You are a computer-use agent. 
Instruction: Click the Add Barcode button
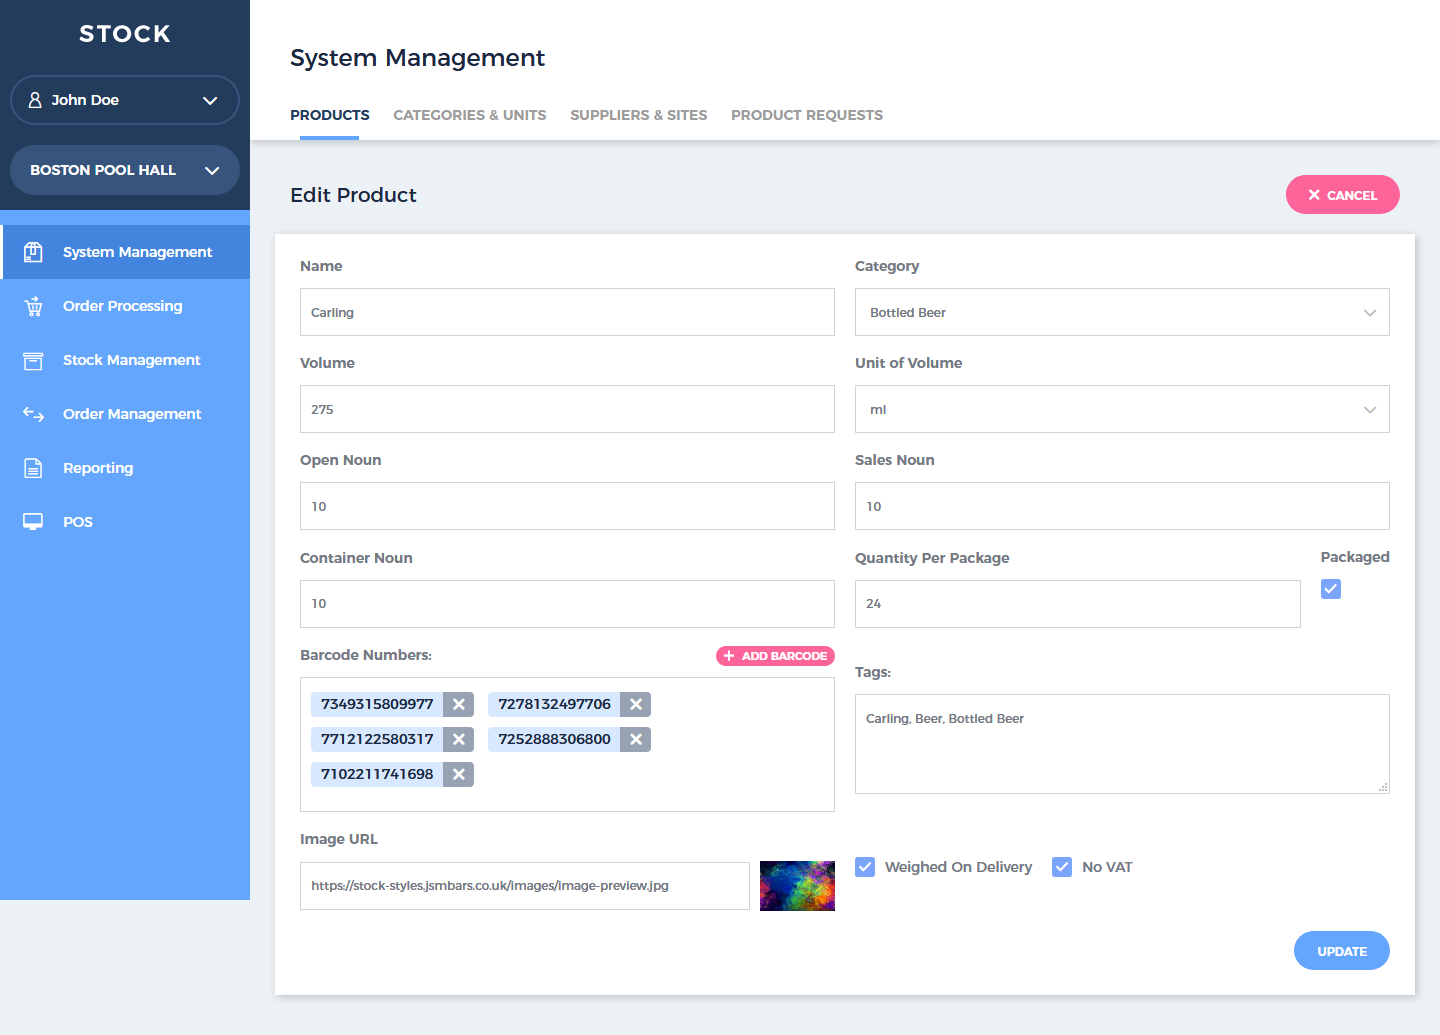(775, 656)
